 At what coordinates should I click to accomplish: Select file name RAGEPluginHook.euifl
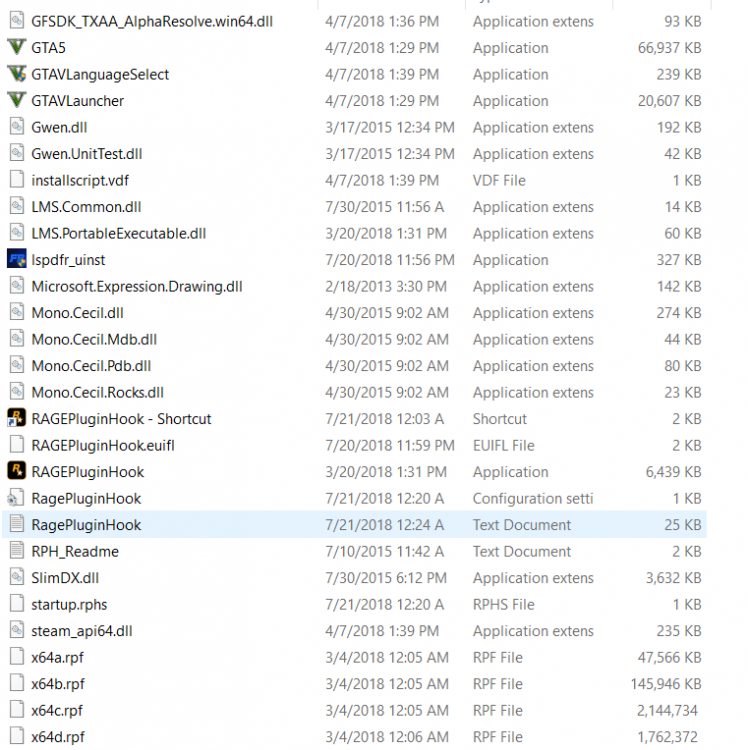(103, 446)
